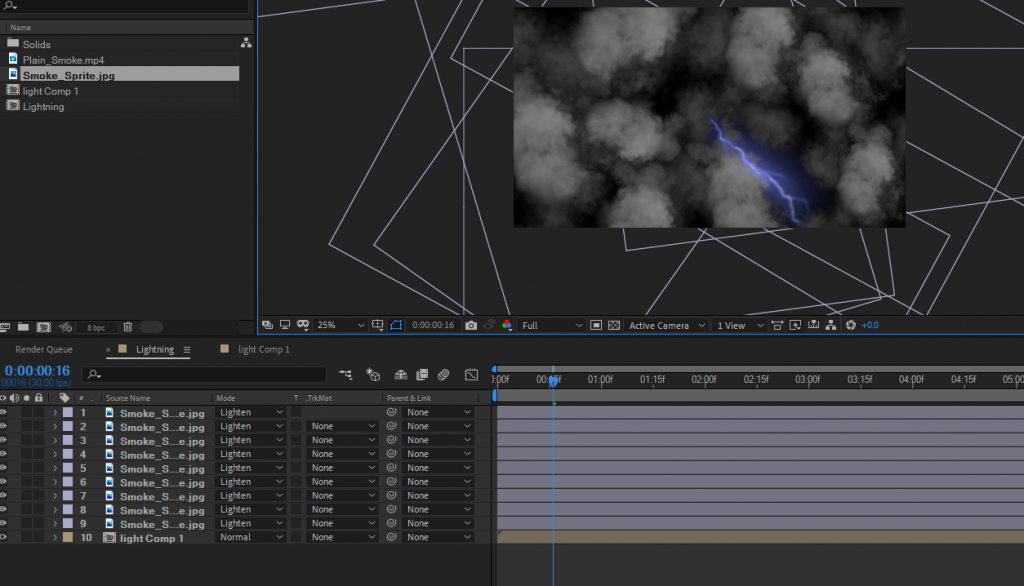This screenshot has height=586, width=1024.
Task: Open project settings via 8 bpc button
Action: click(x=95, y=327)
